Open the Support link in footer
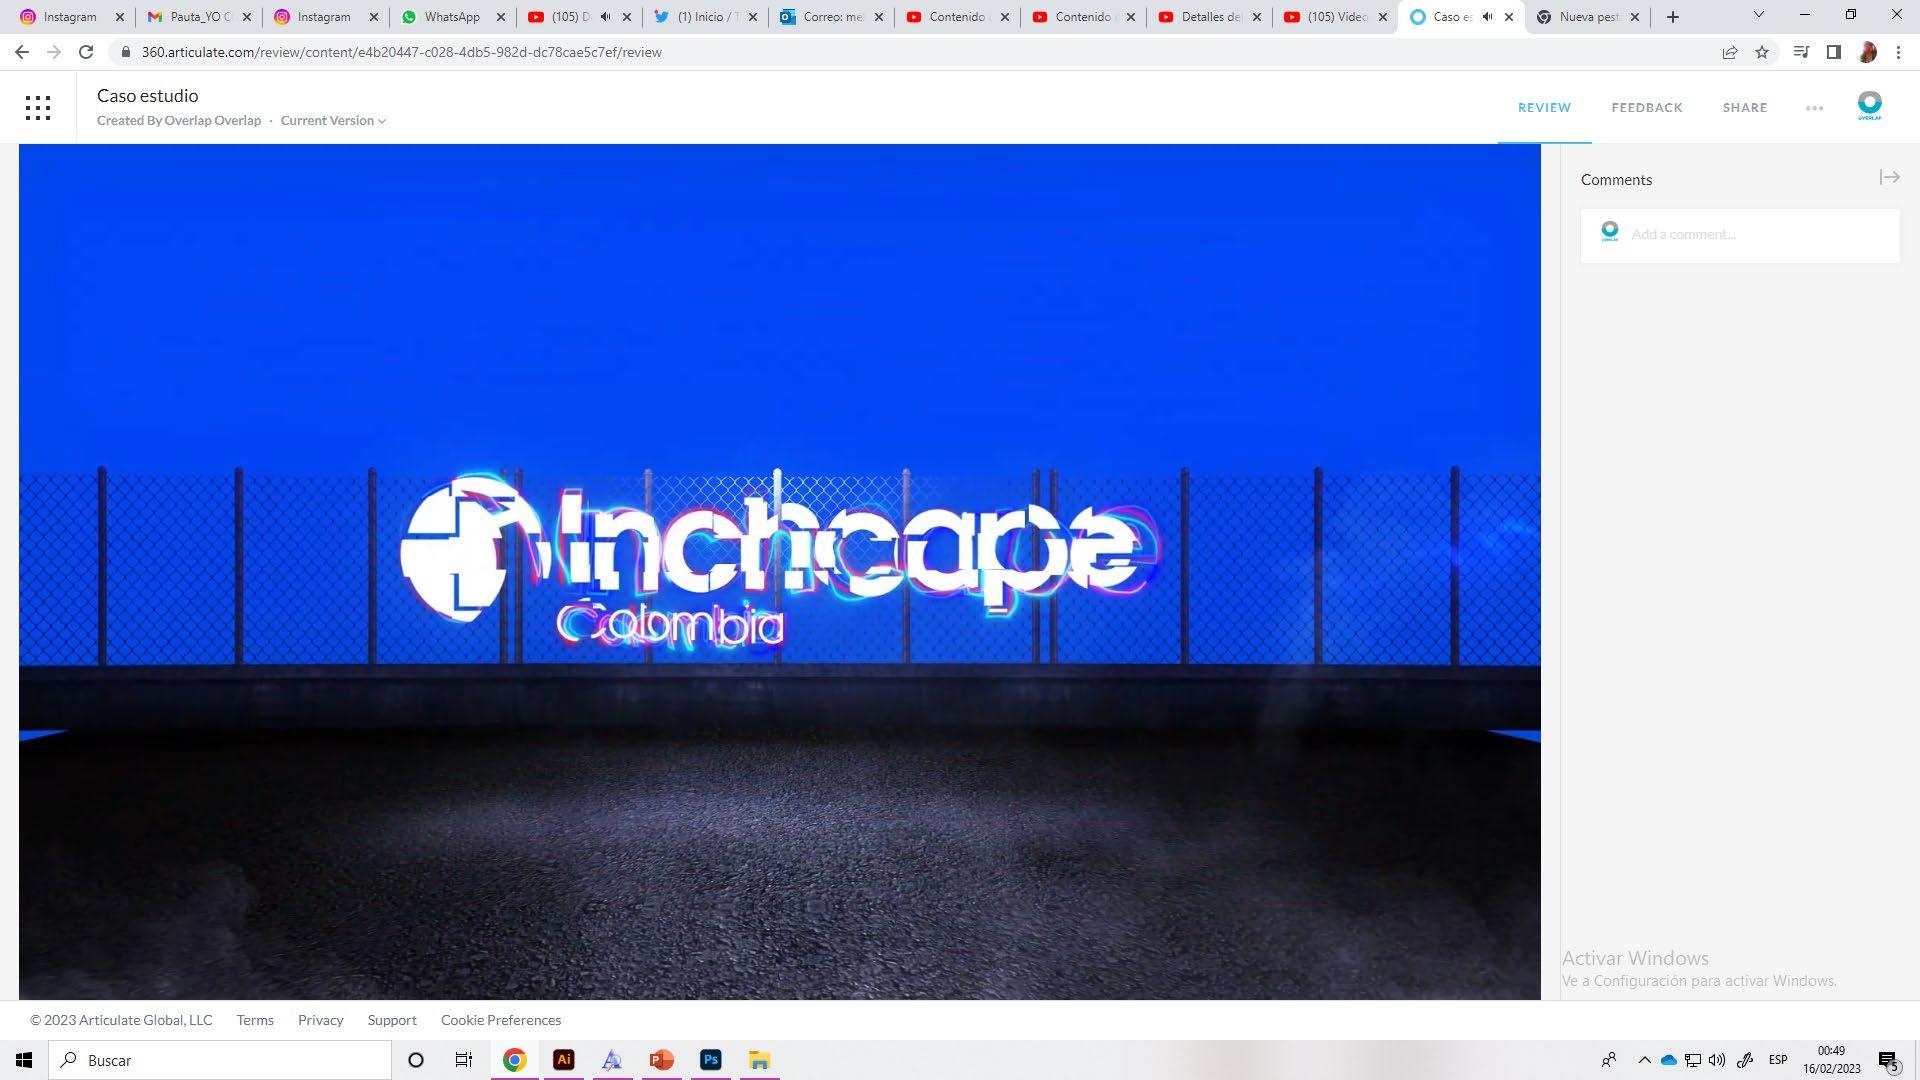Viewport: 1920px width, 1080px height. [392, 1020]
